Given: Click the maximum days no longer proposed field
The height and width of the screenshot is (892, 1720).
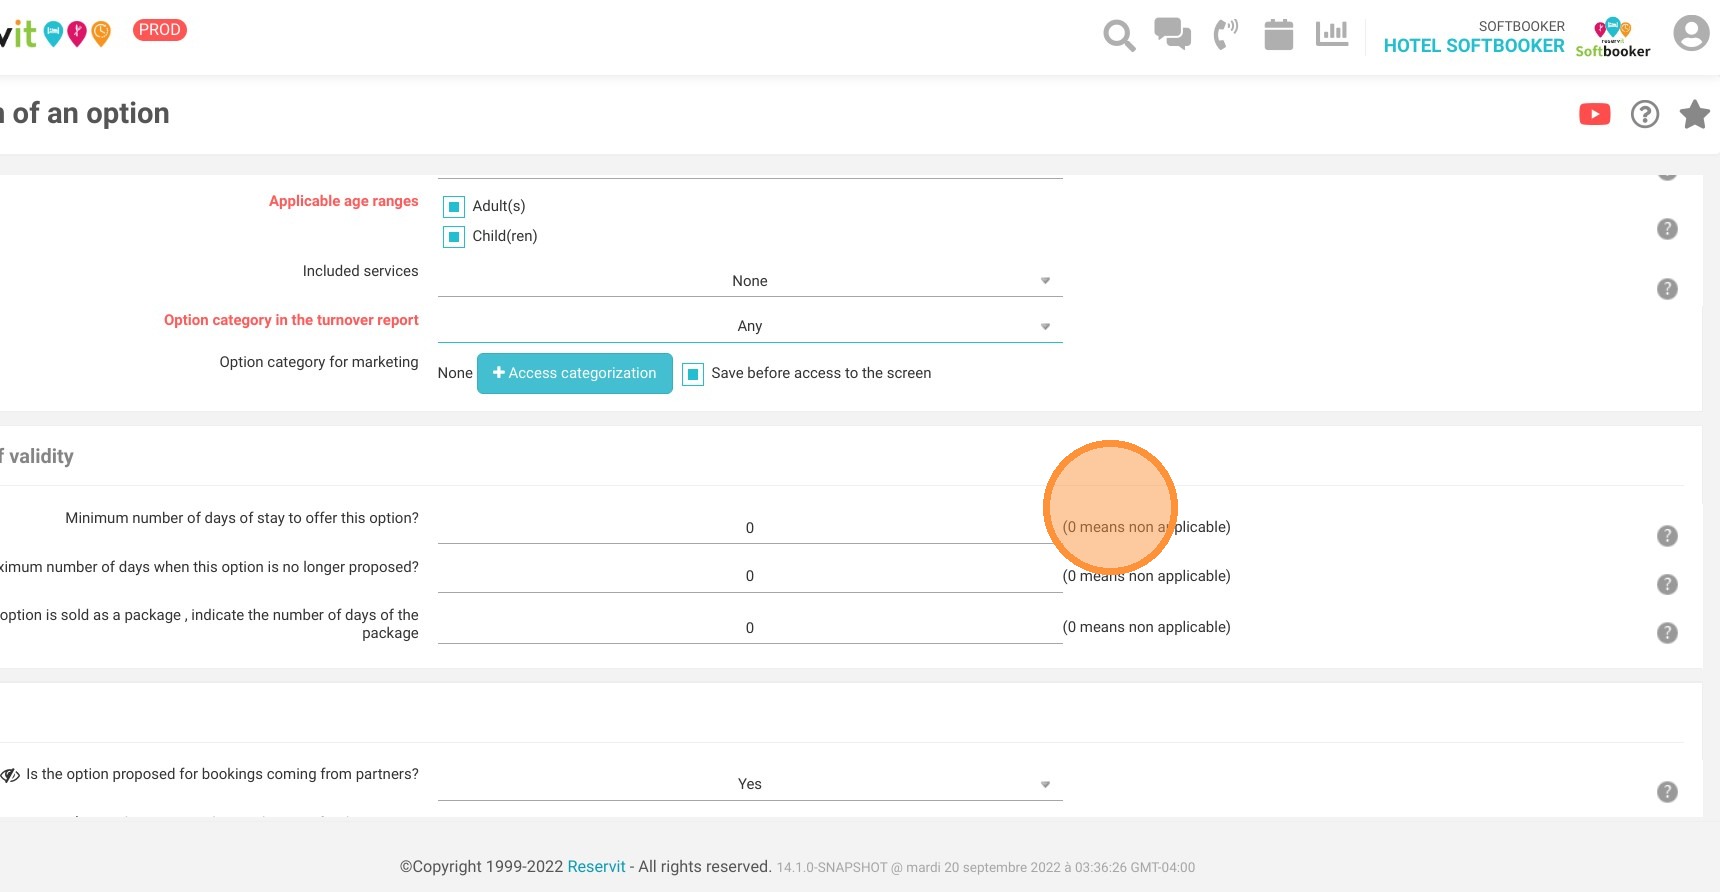Looking at the screenshot, I should (x=750, y=576).
